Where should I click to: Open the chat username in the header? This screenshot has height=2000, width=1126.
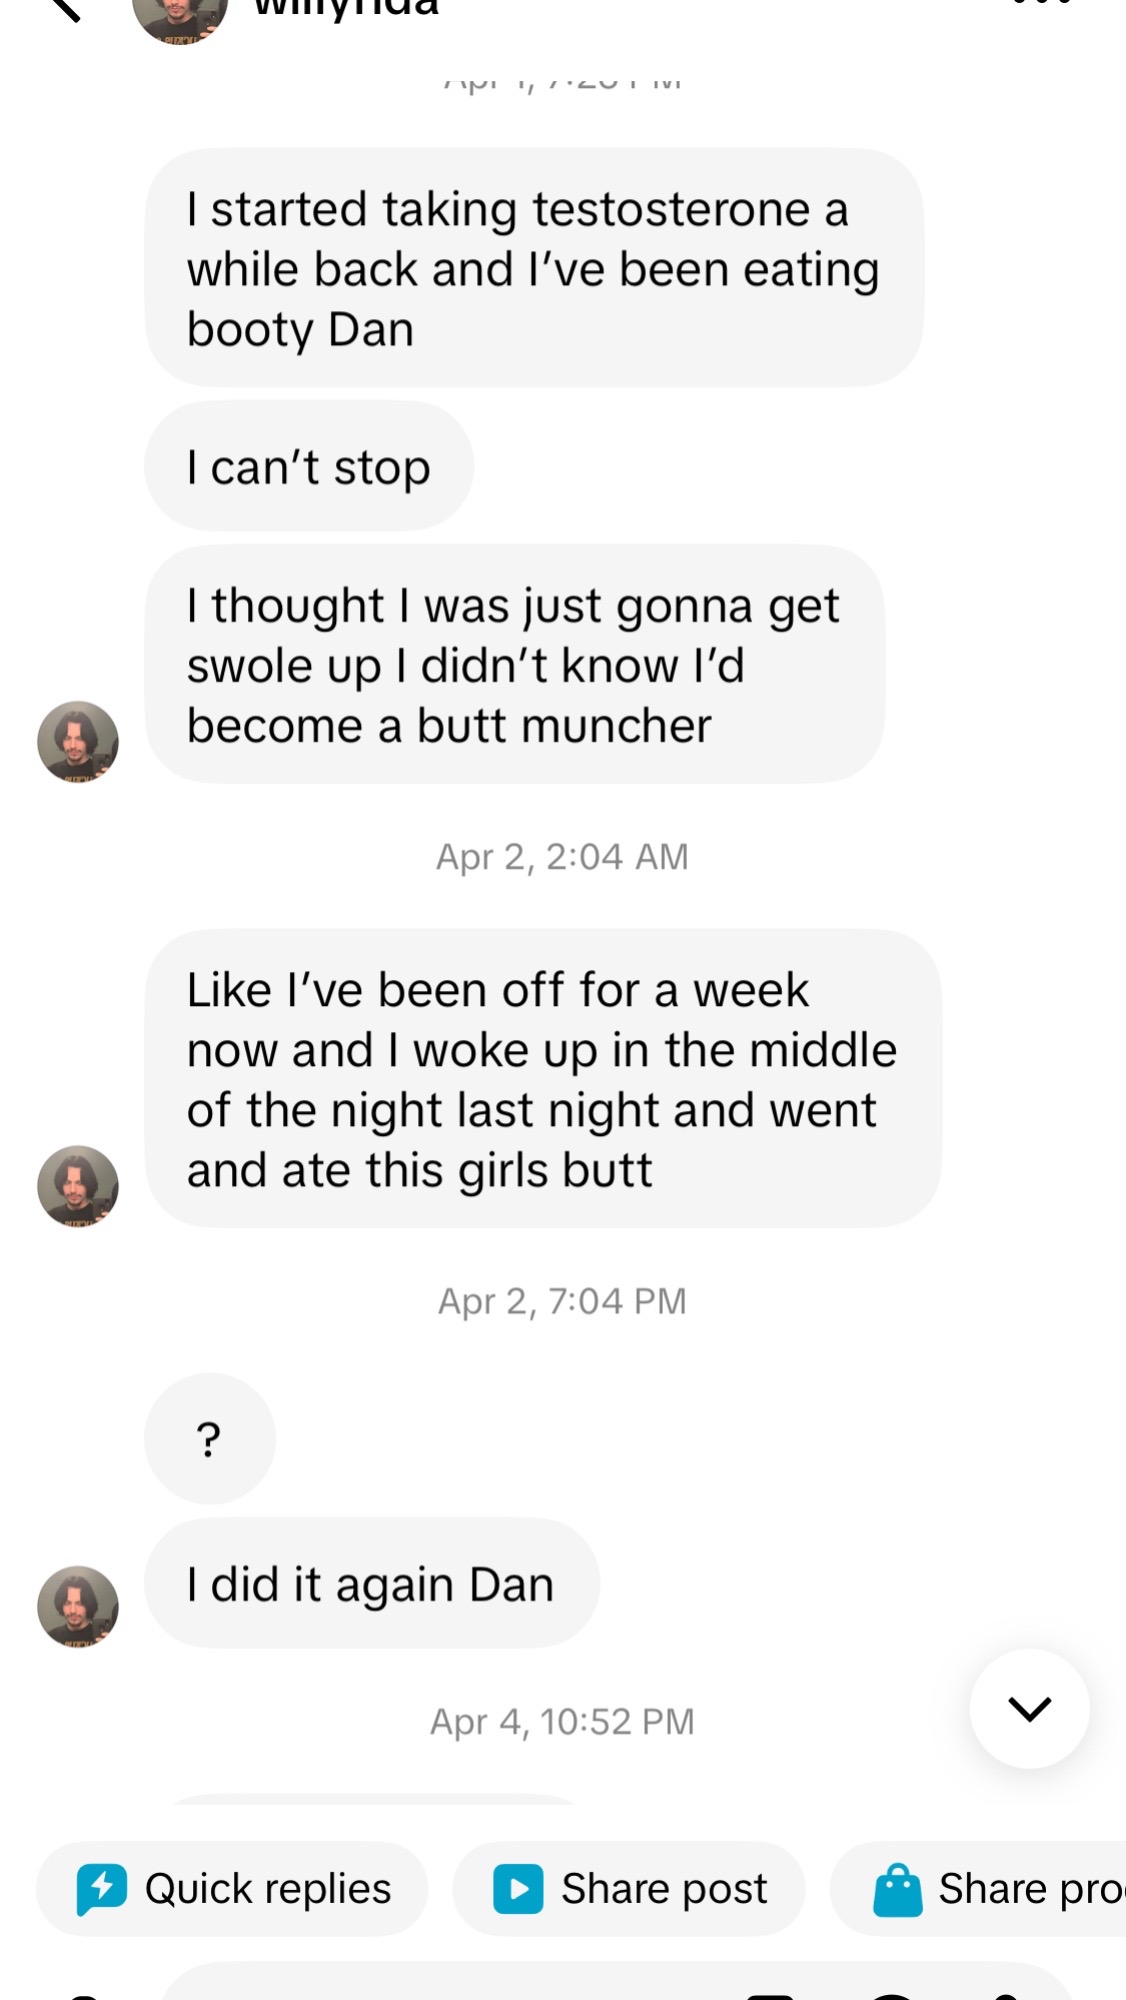click(x=346, y=8)
